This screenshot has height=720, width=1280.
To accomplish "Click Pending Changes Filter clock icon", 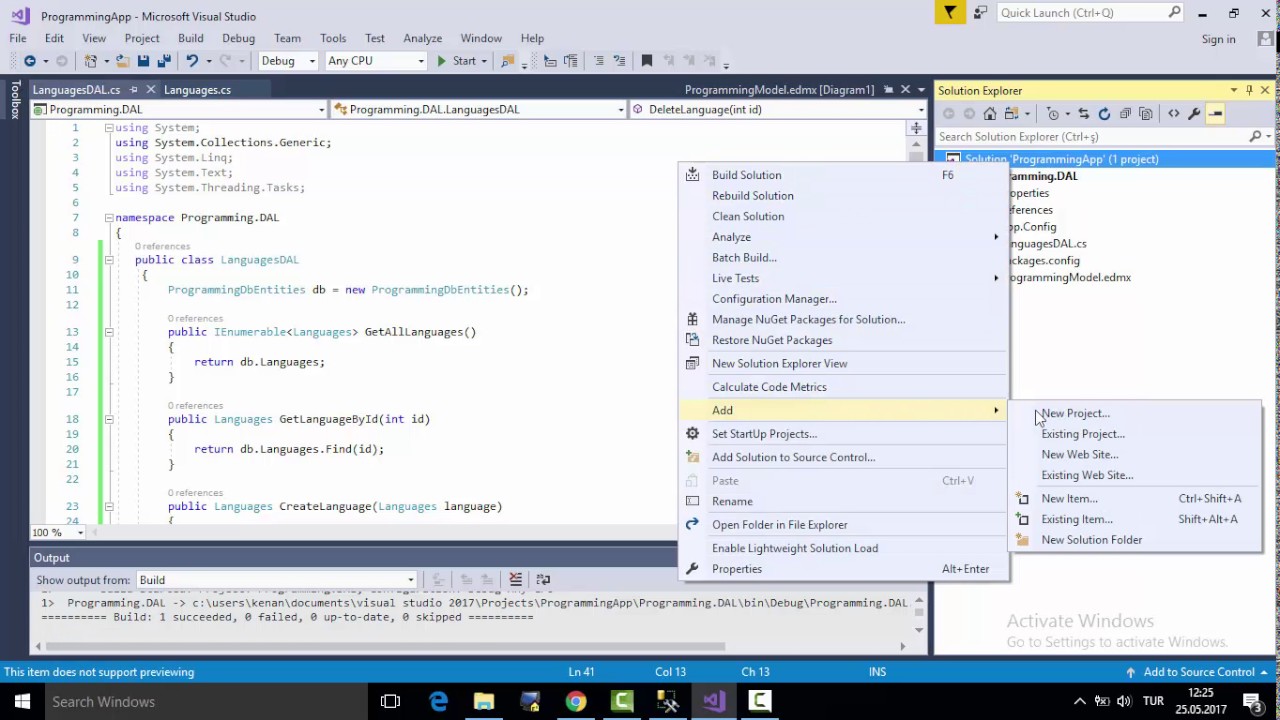I will (x=1053, y=114).
